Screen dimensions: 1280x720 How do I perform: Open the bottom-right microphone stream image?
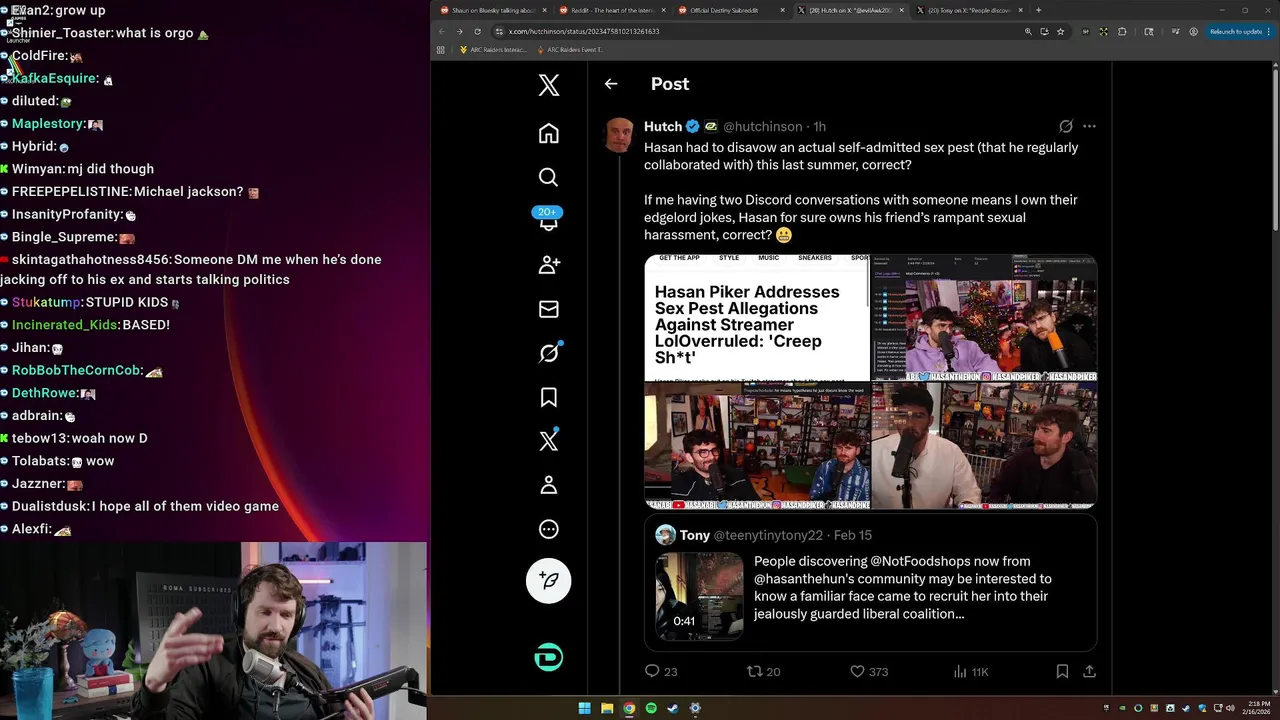(984, 446)
